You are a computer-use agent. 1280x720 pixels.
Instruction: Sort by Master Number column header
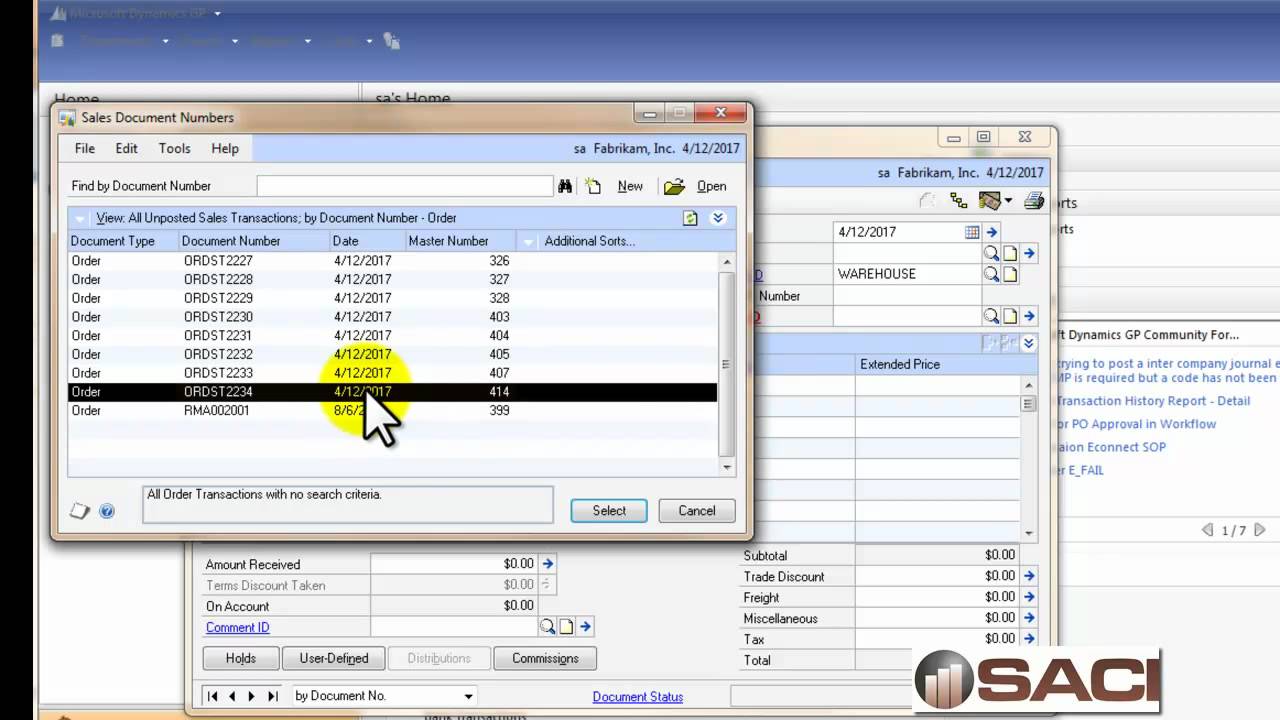460,241
